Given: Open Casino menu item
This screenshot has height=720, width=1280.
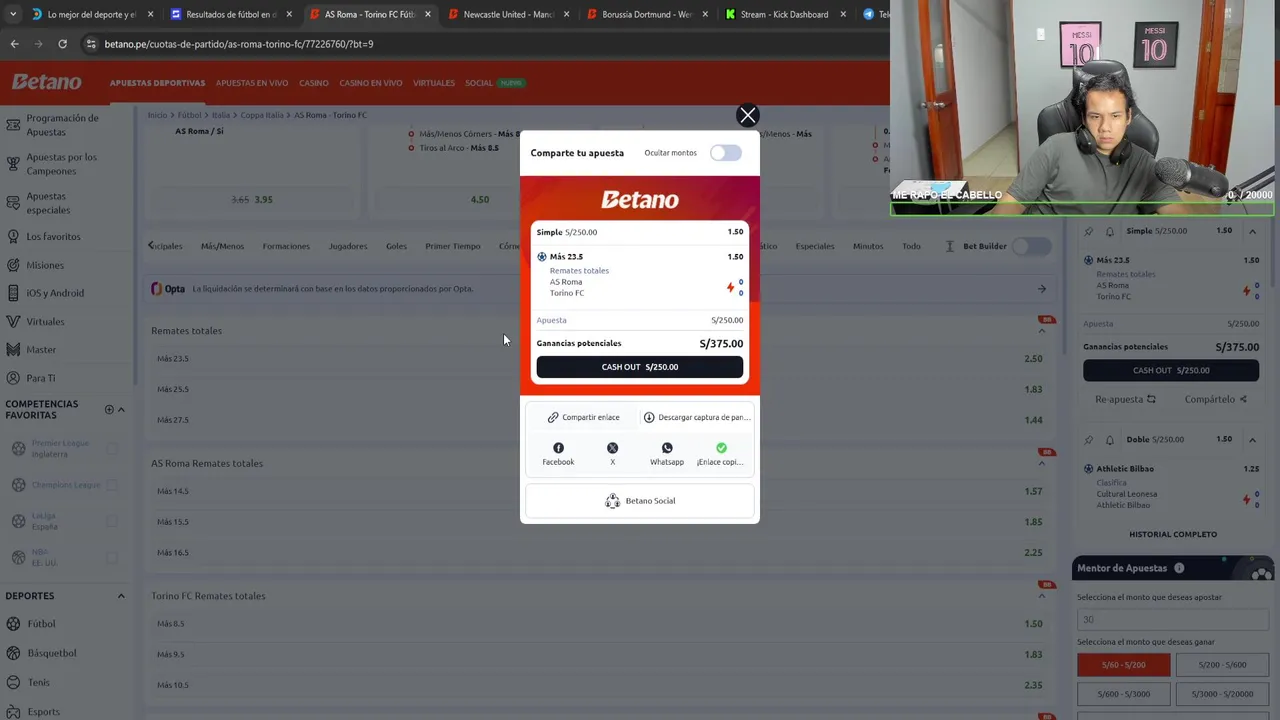Looking at the screenshot, I should pyautogui.click(x=314, y=83).
